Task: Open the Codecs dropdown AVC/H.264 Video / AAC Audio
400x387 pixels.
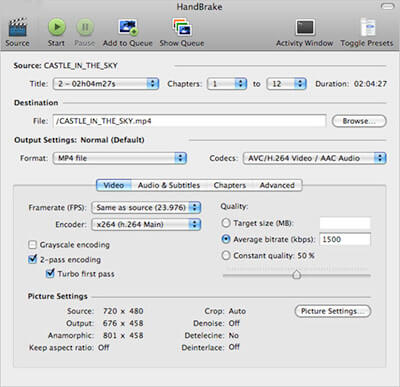Action: pos(314,158)
